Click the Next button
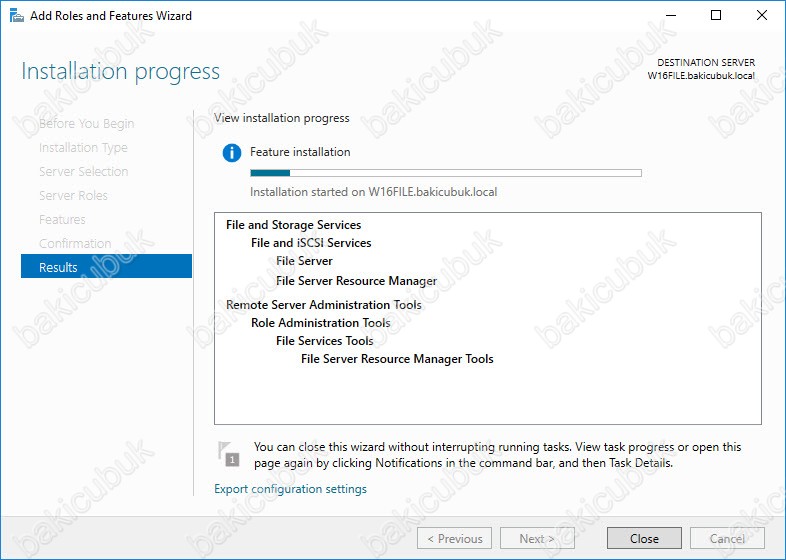This screenshot has height=560, width=786. 537,538
